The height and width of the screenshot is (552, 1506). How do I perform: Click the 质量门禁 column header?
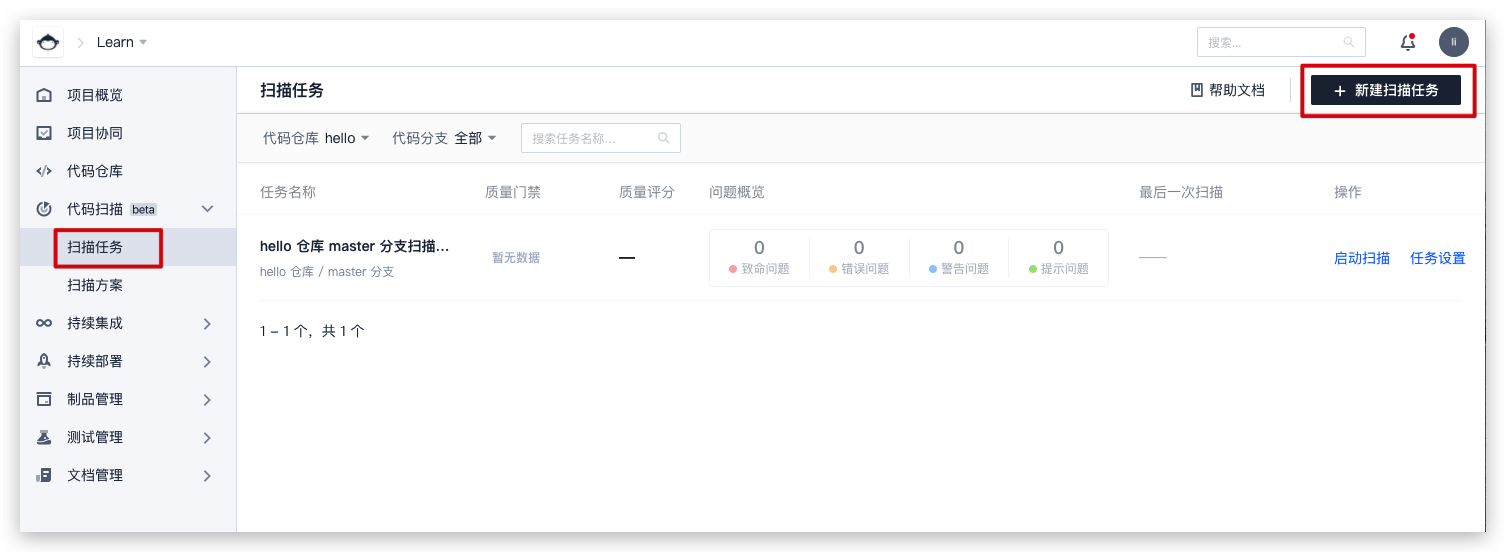[x=513, y=192]
